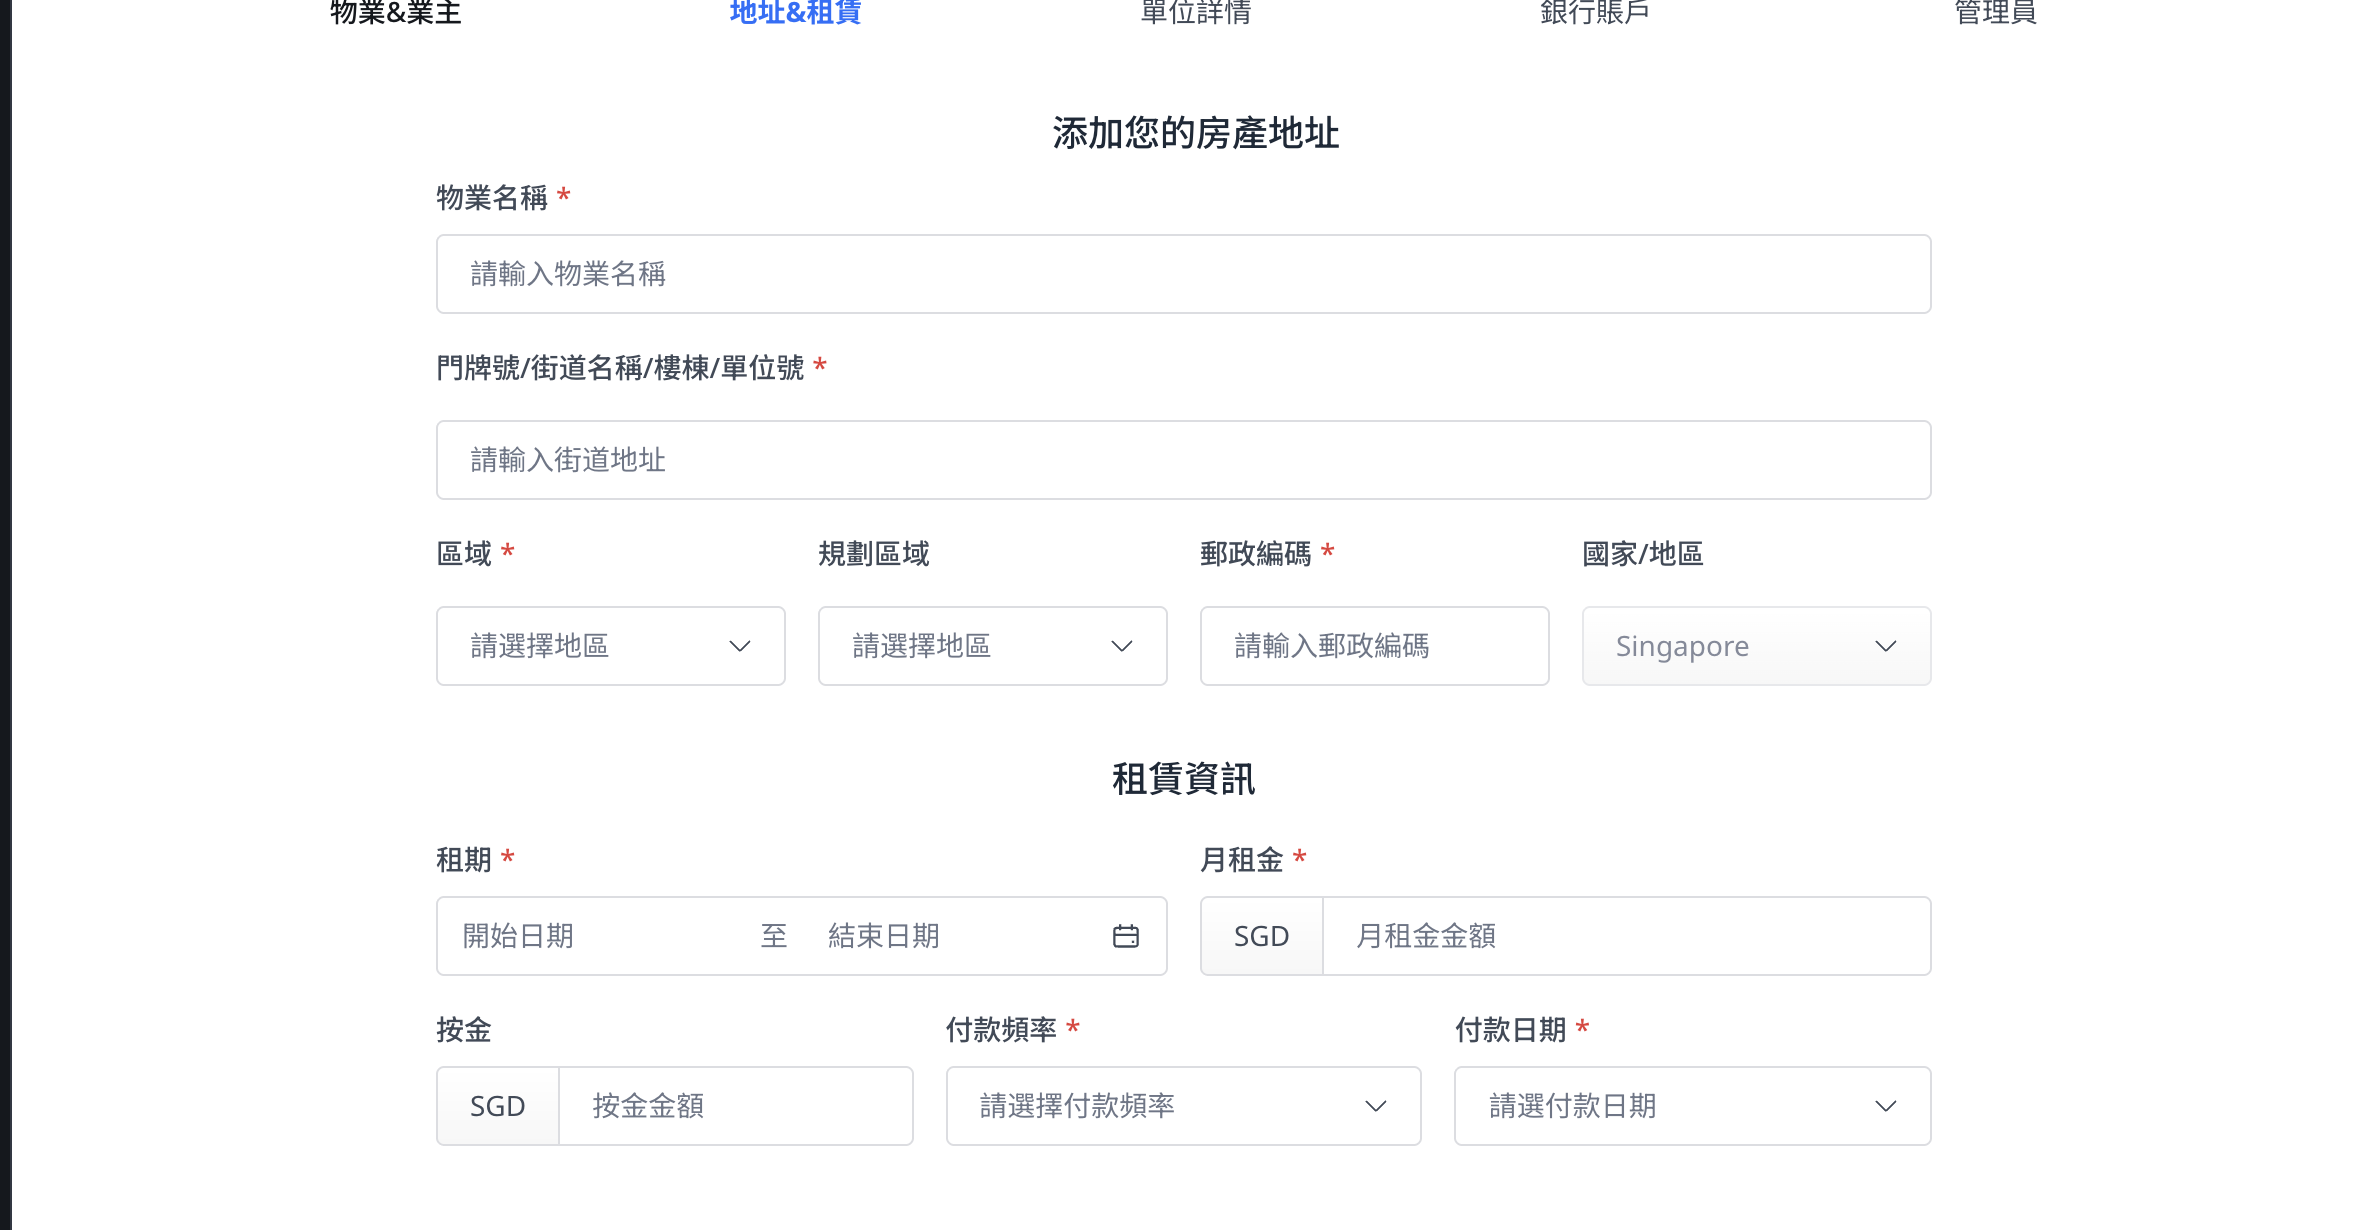Go to the 單位詳情 step tab
2380x1230 pixels.
pos(1196,12)
